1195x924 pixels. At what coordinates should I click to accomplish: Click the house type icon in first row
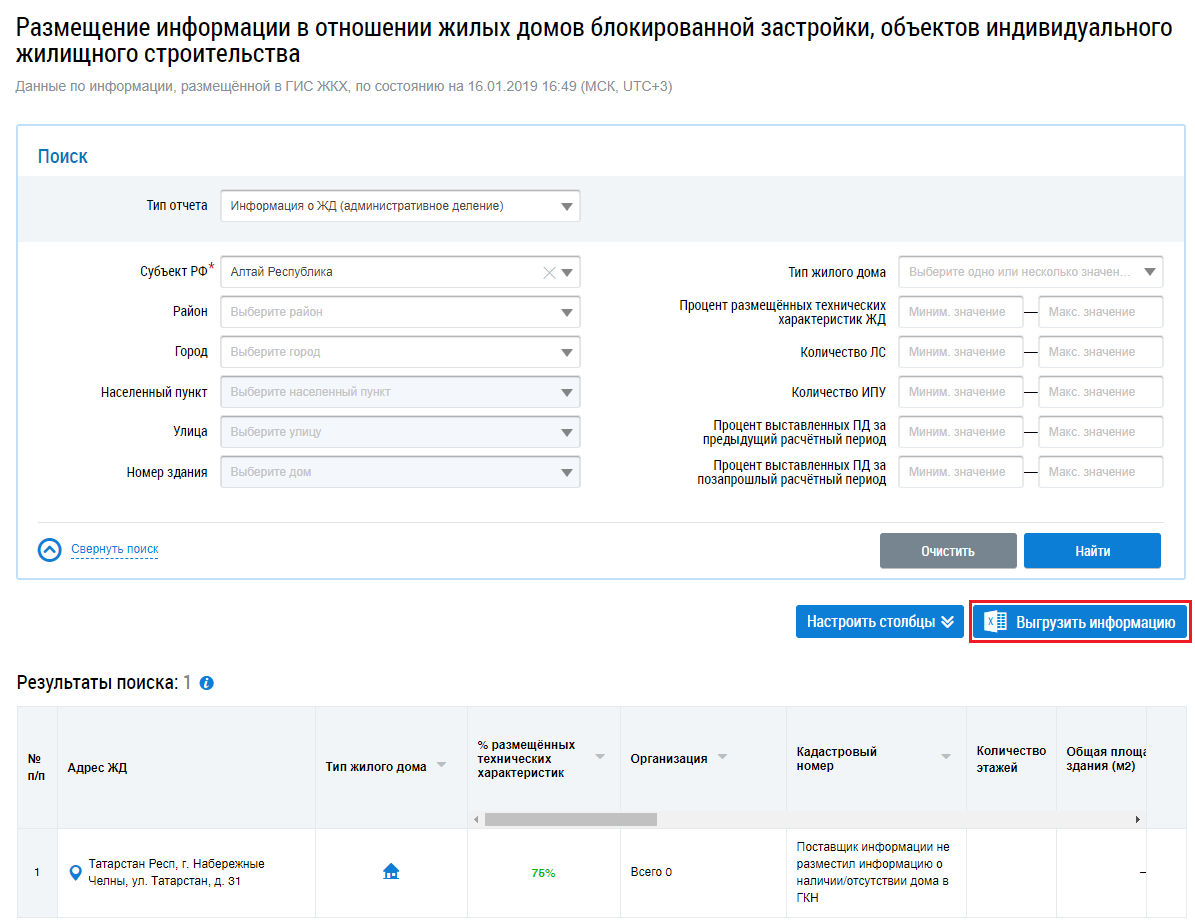(x=391, y=872)
